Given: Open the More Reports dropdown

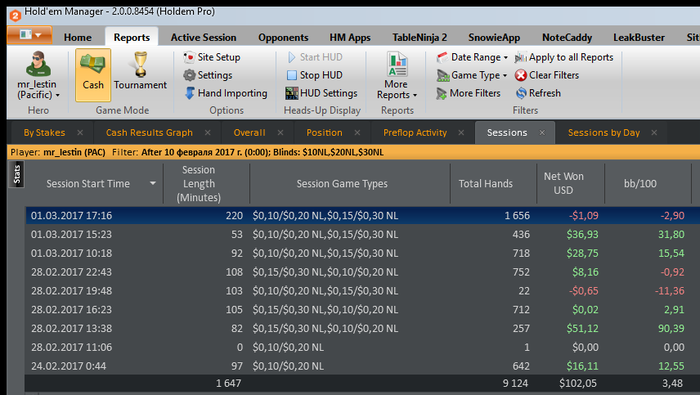Looking at the screenshot, I should (397, 76).
